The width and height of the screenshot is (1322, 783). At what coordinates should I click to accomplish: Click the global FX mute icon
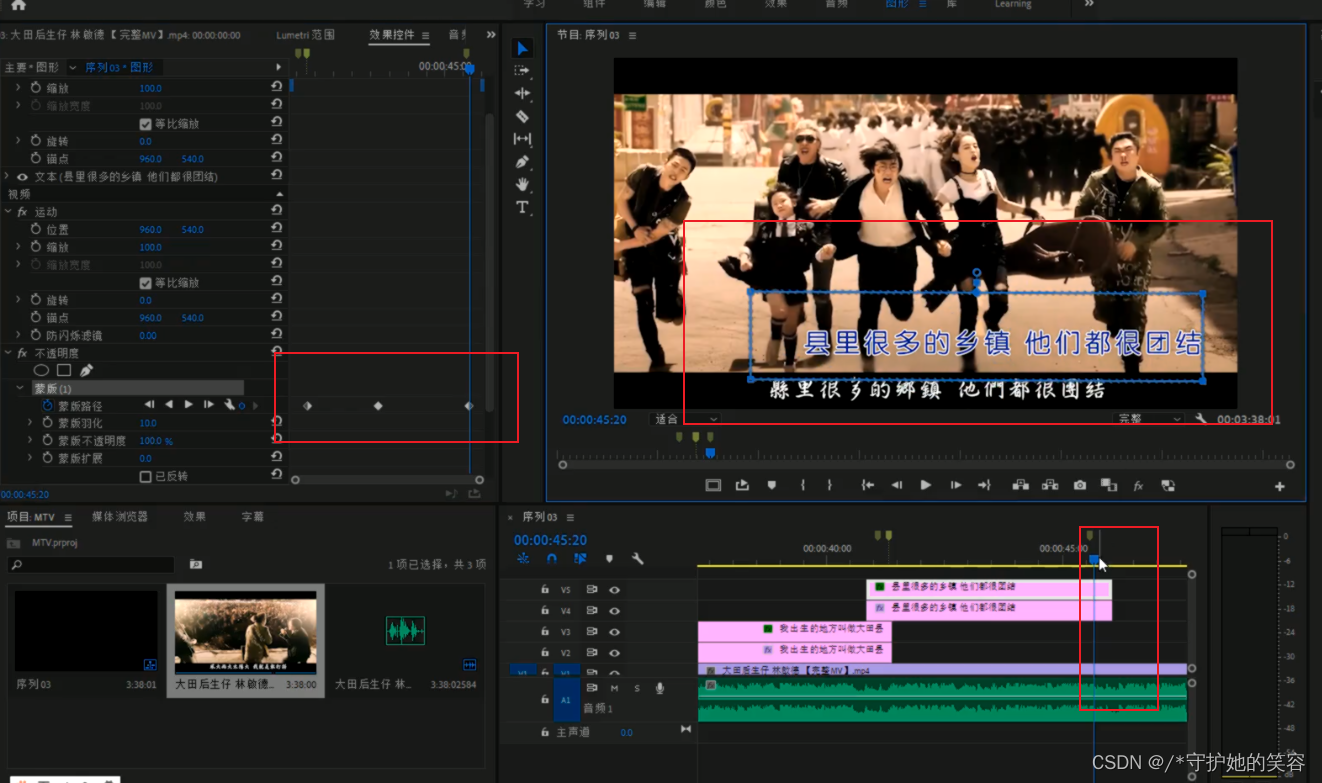[x=1138, y=485]
